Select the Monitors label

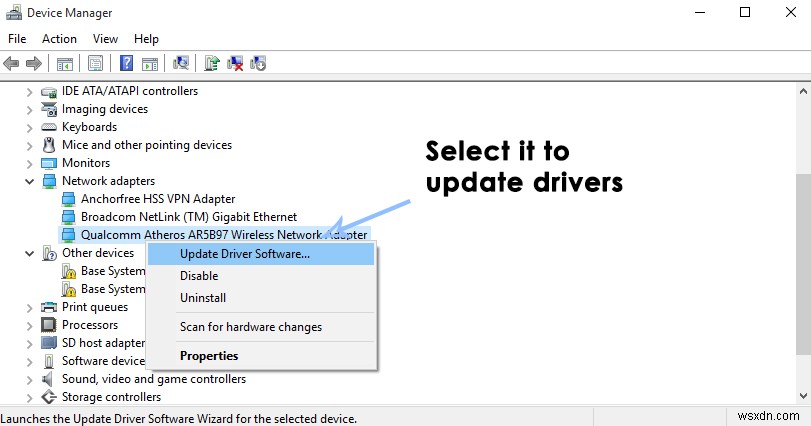coord(86,163)
